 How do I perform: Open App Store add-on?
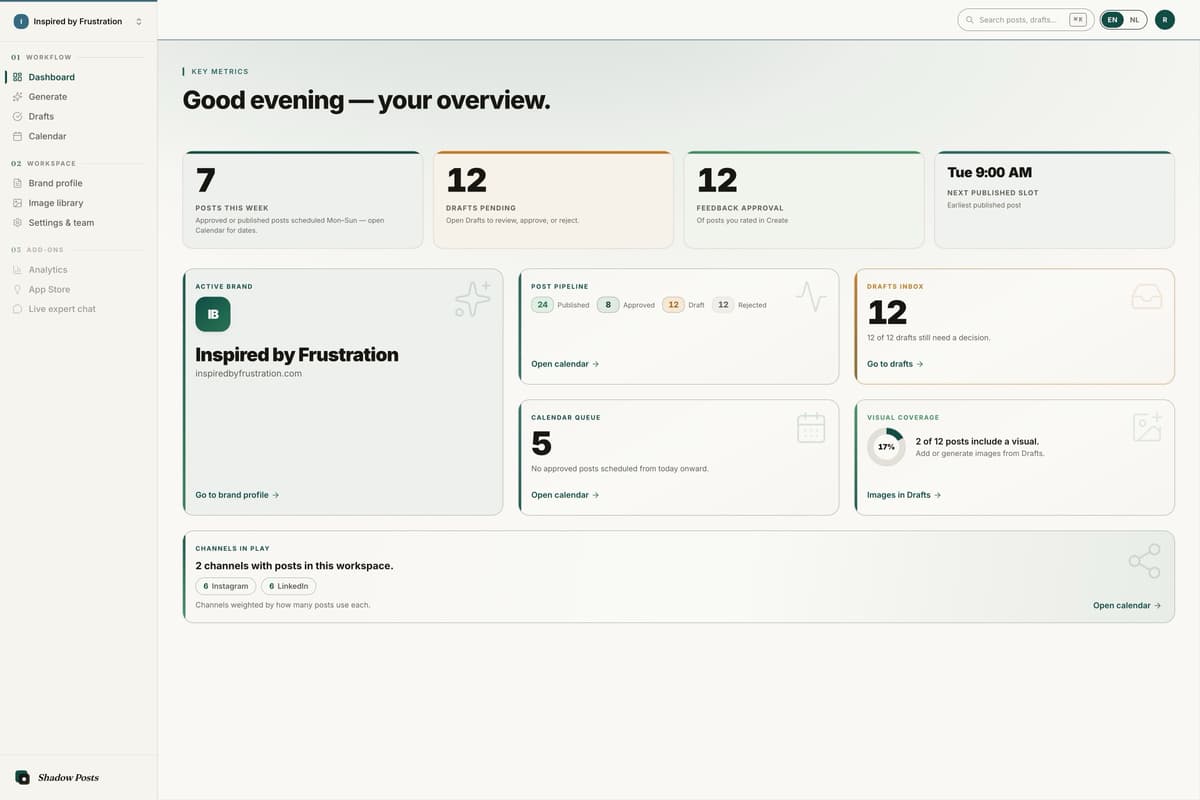pos(78,289)
